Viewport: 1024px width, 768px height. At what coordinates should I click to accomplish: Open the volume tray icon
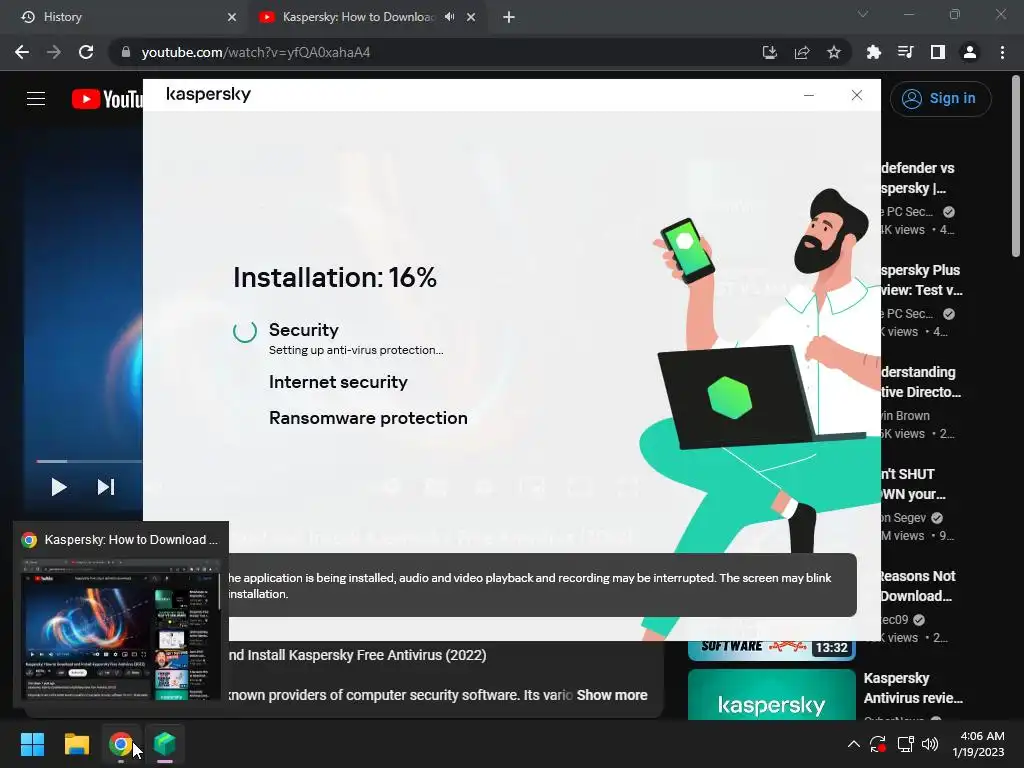[x=930, y=744]
